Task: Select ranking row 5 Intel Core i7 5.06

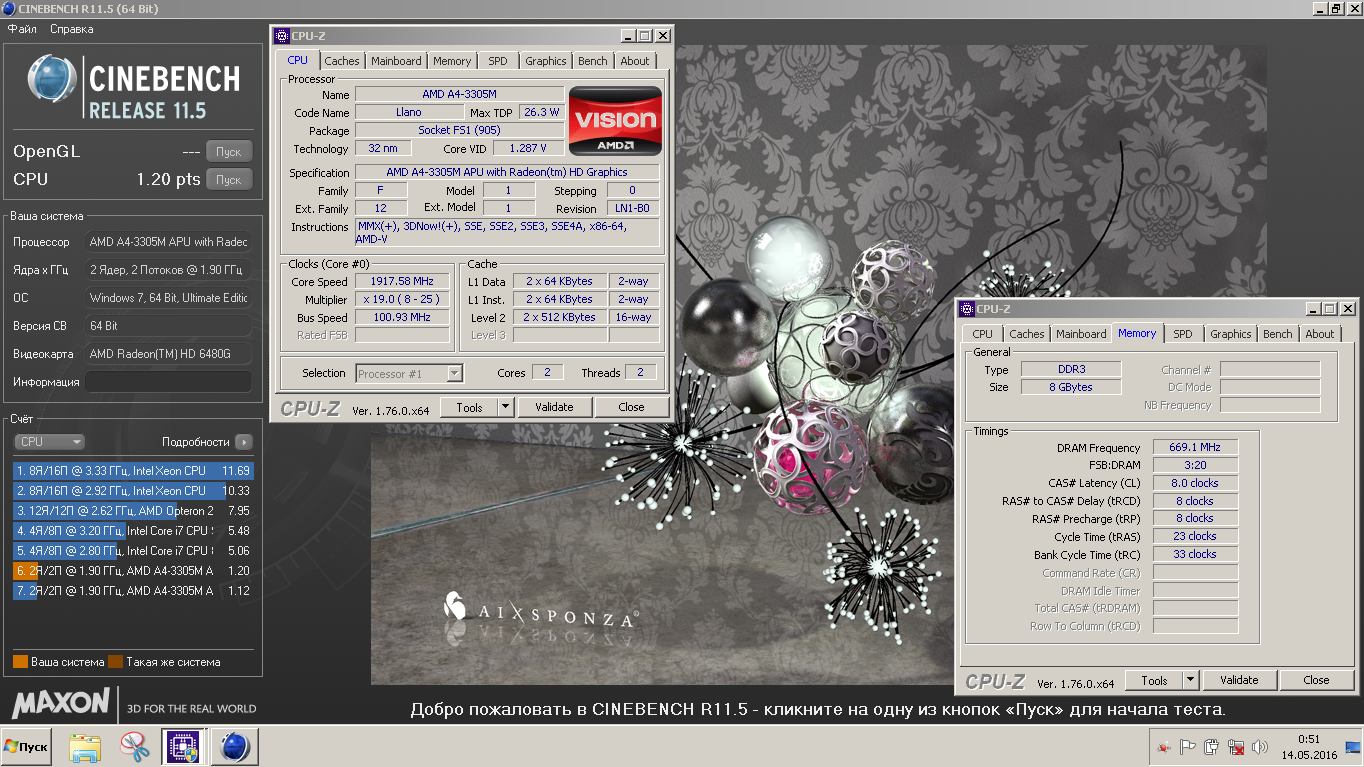Action: click(x=133, y=550)
